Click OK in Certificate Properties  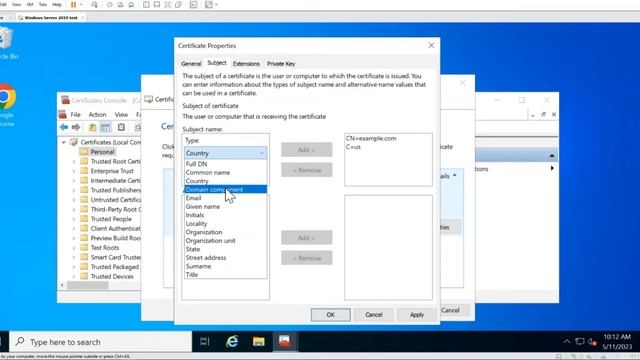[x=331, y=315]
